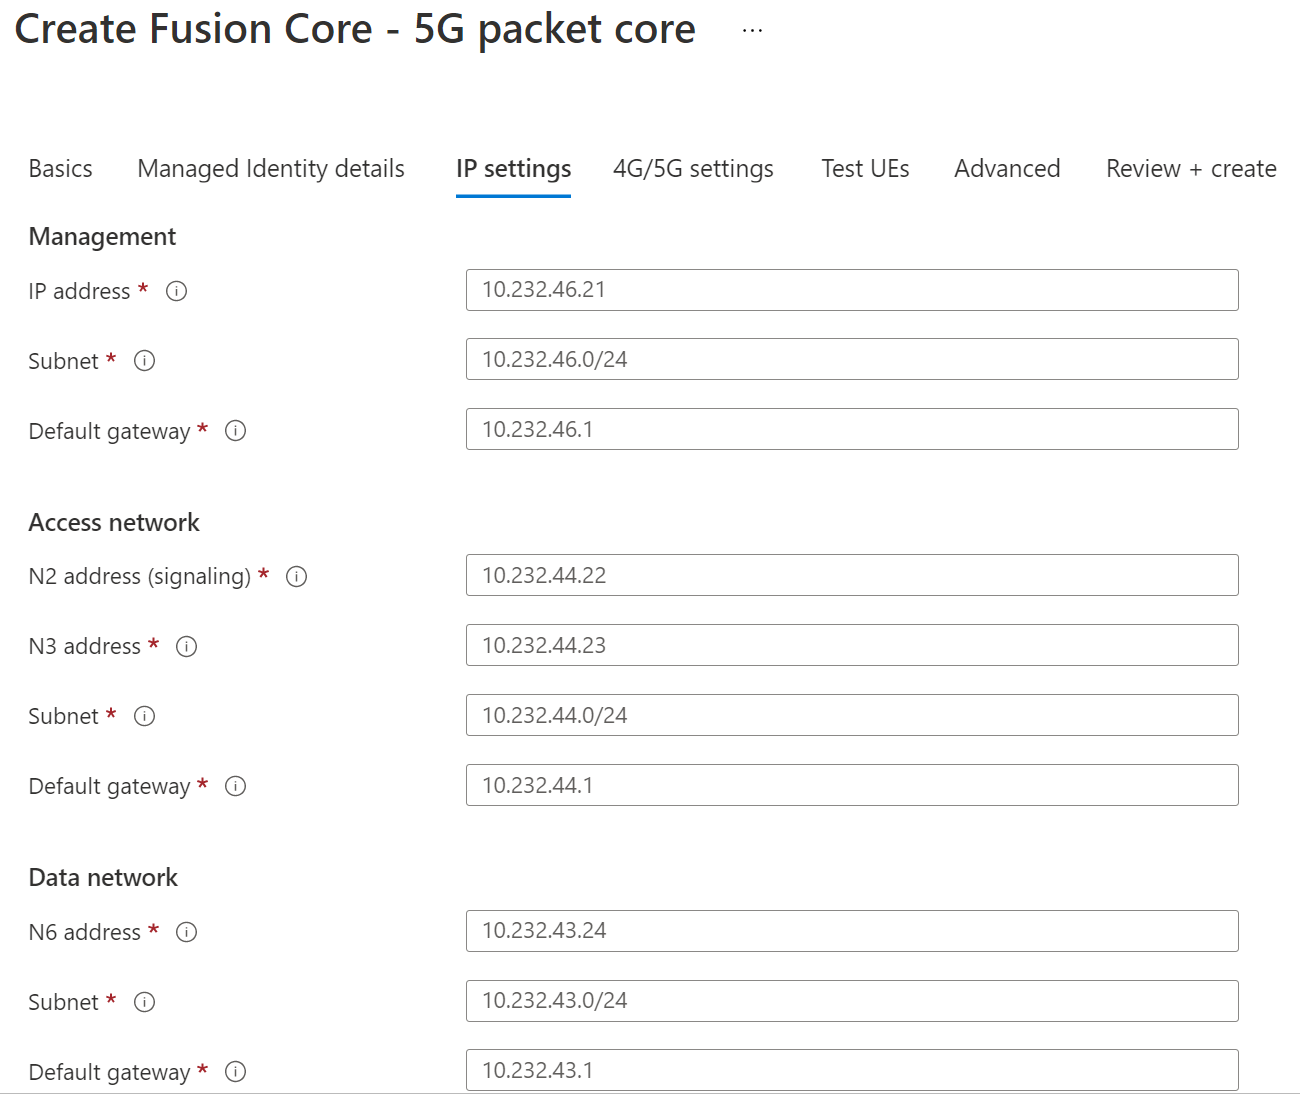
Task: Open info for Access network Default gateway
Action: (x=236, y=786)
